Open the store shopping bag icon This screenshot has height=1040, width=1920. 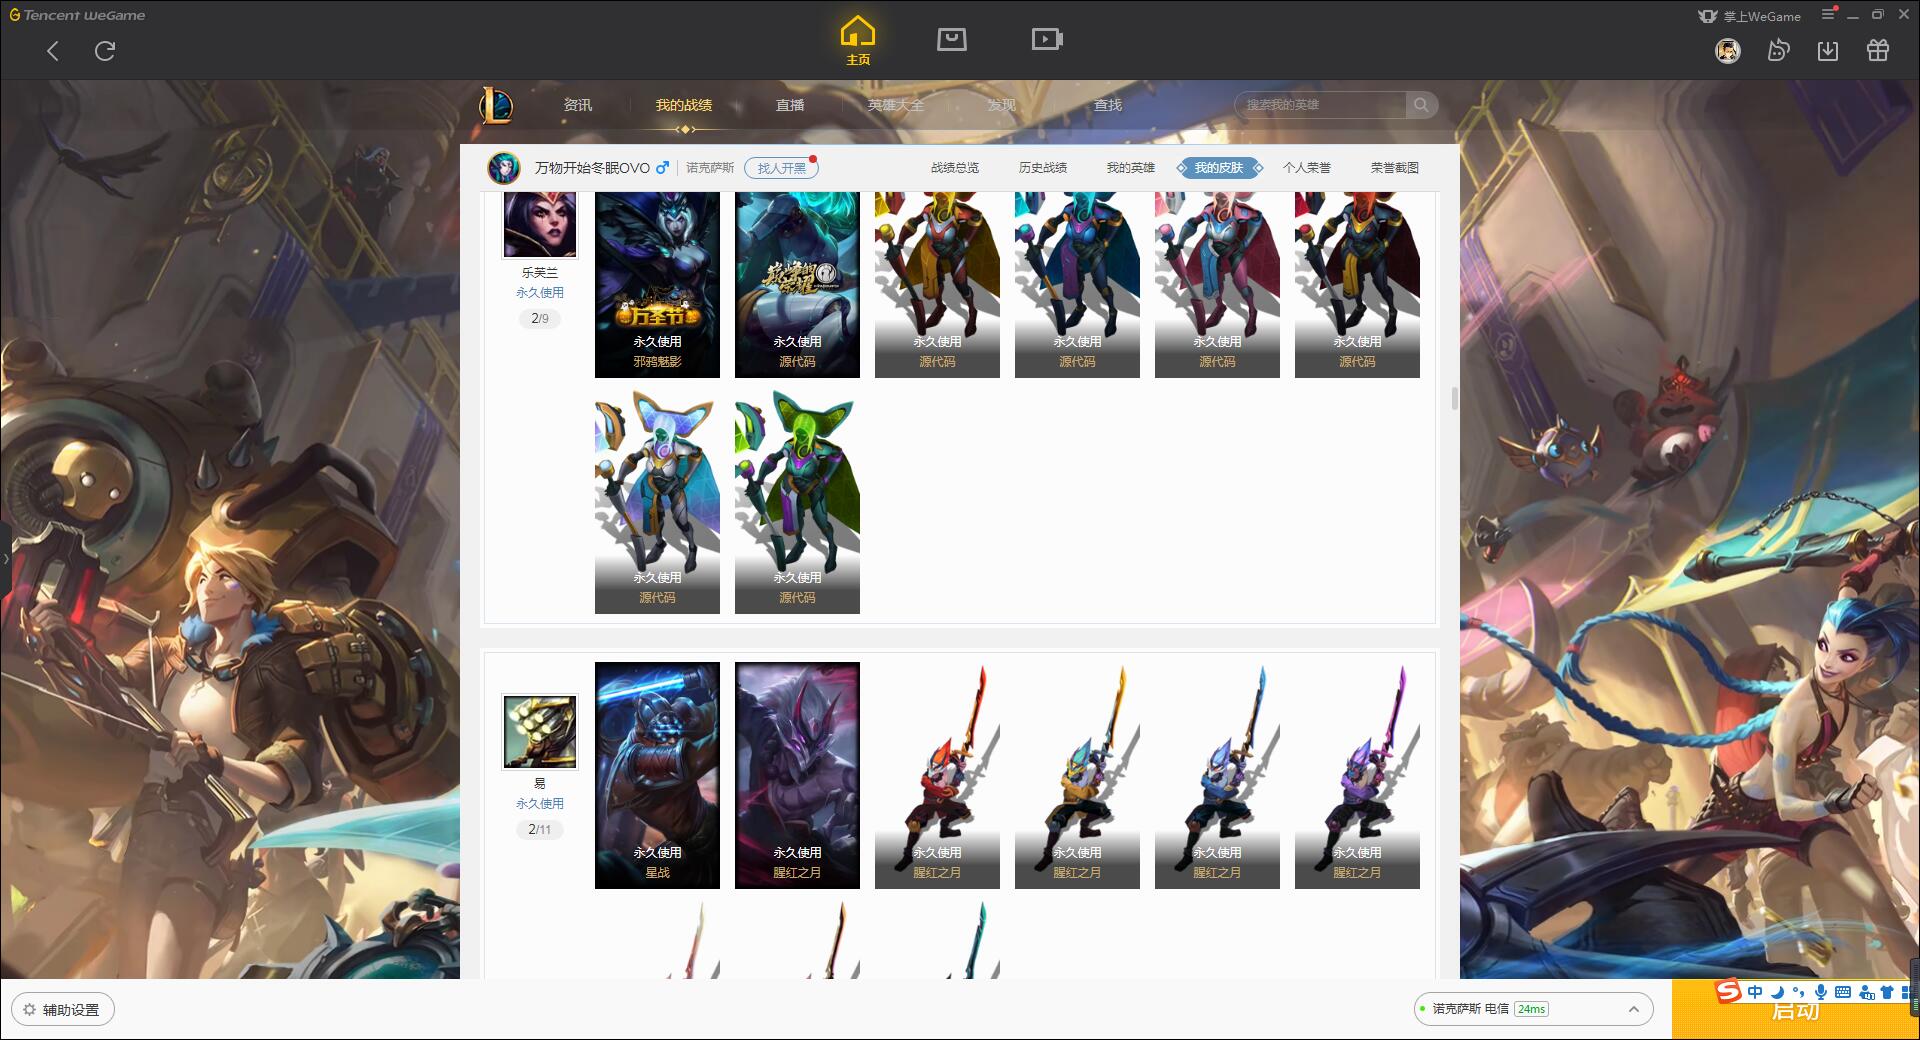pos(951,39)
